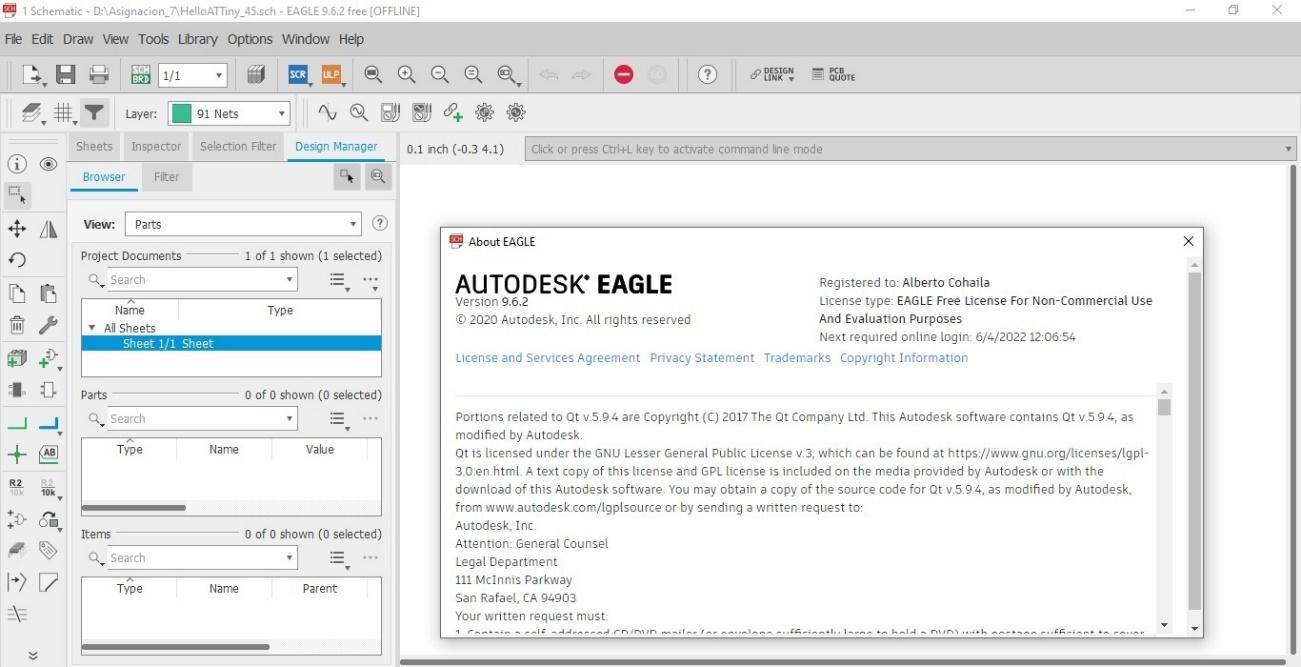The width and height of the screenshot is (1301, 667).
Task: Collapse the All Sheets tree node
Action: [92, 328]
